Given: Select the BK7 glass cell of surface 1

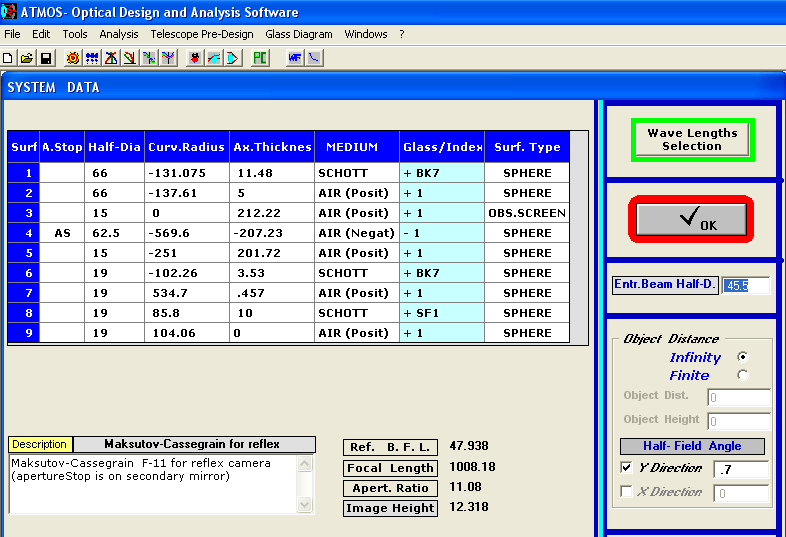Looking at the screenshot, I should pos(442,173).
